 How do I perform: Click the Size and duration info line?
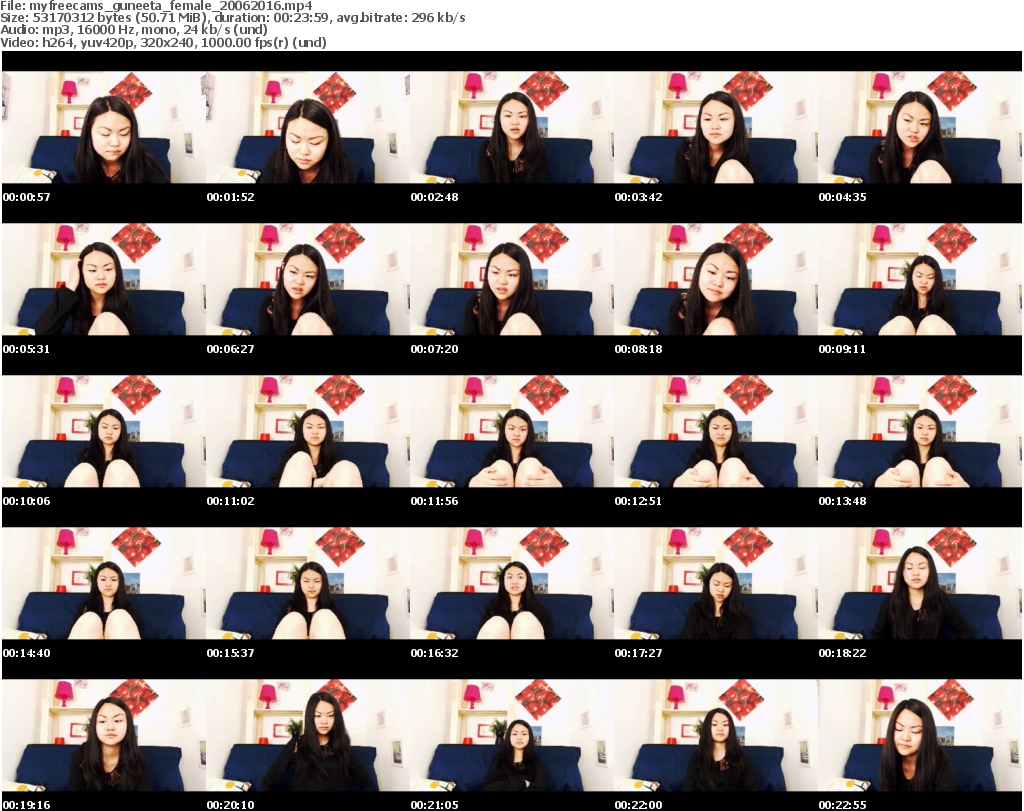[232, 18]
